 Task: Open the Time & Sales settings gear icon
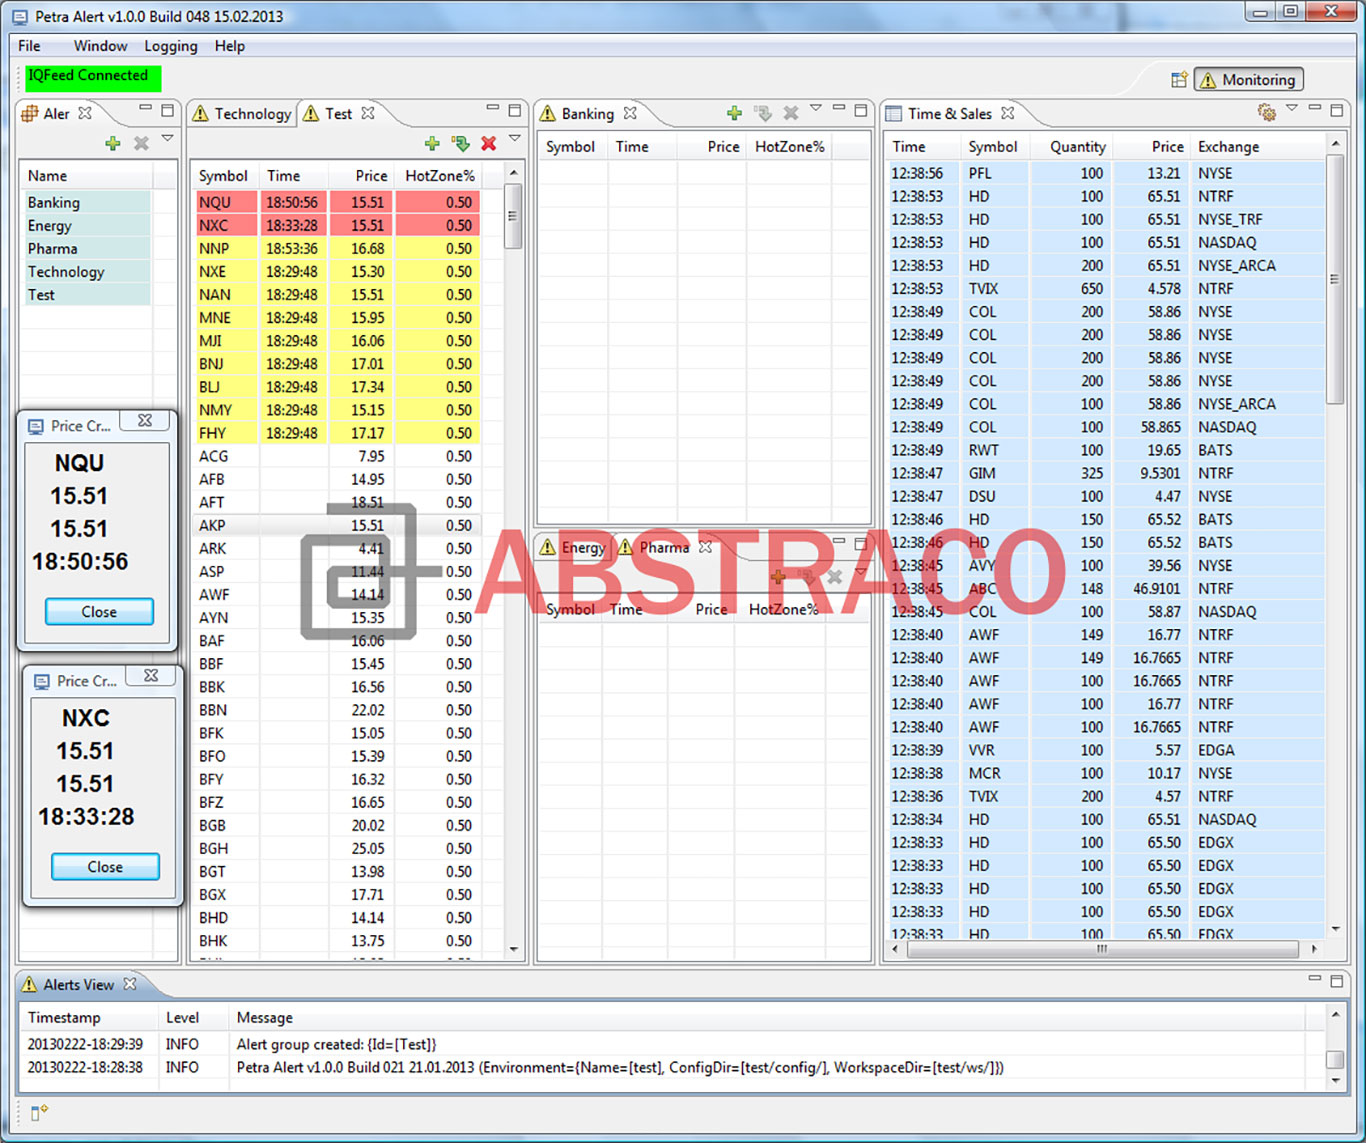coord(1268,112)
